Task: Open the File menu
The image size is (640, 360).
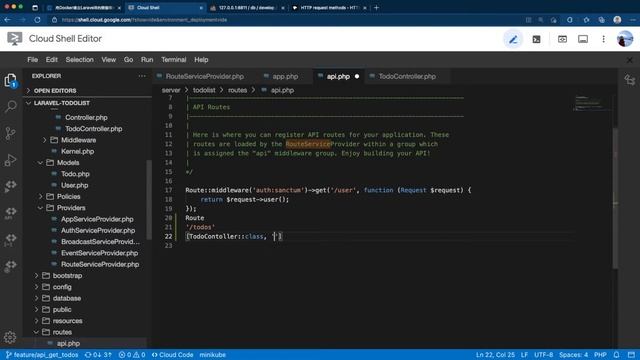Action: click(32, 60)
